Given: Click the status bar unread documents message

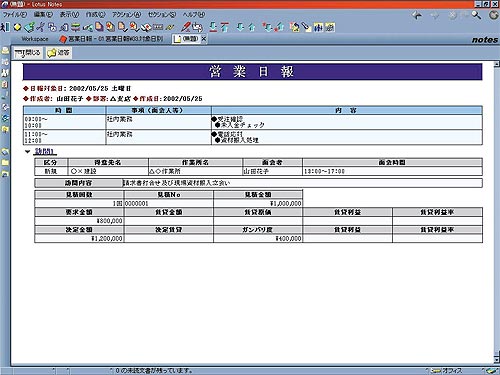Looking at the screenshot, I should click(154, 371).
